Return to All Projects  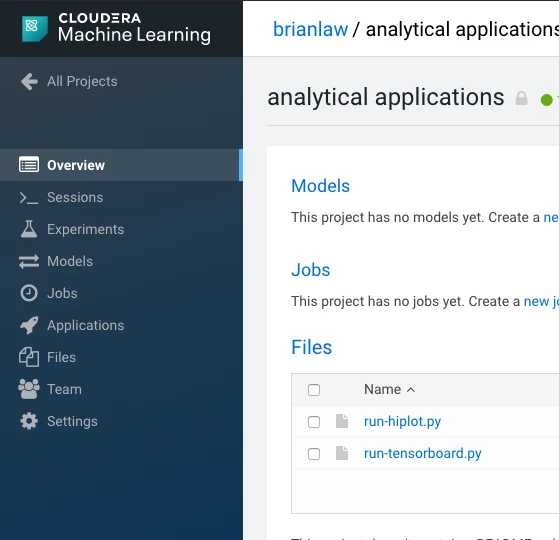coord(82,82)
